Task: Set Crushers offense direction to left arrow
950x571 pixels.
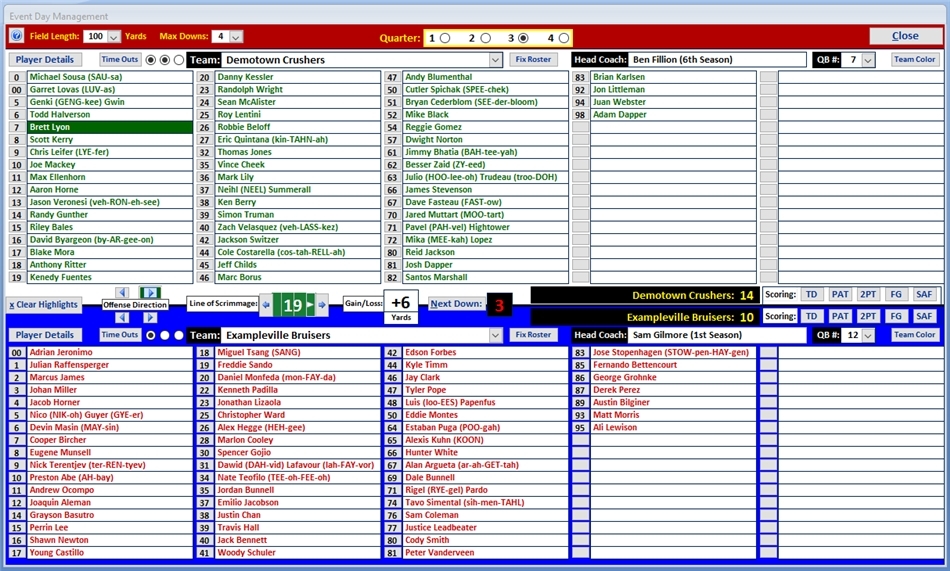Action: point(122,292)
